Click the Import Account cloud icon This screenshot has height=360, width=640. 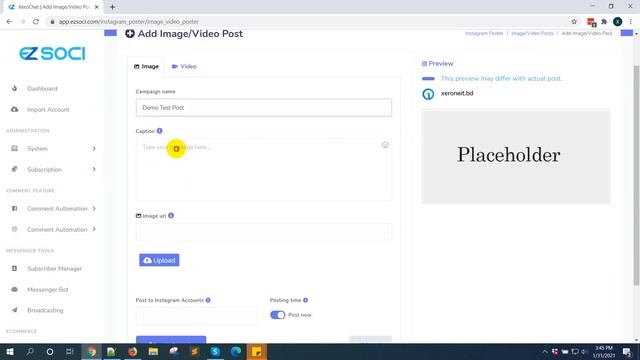tap(15, 109)
